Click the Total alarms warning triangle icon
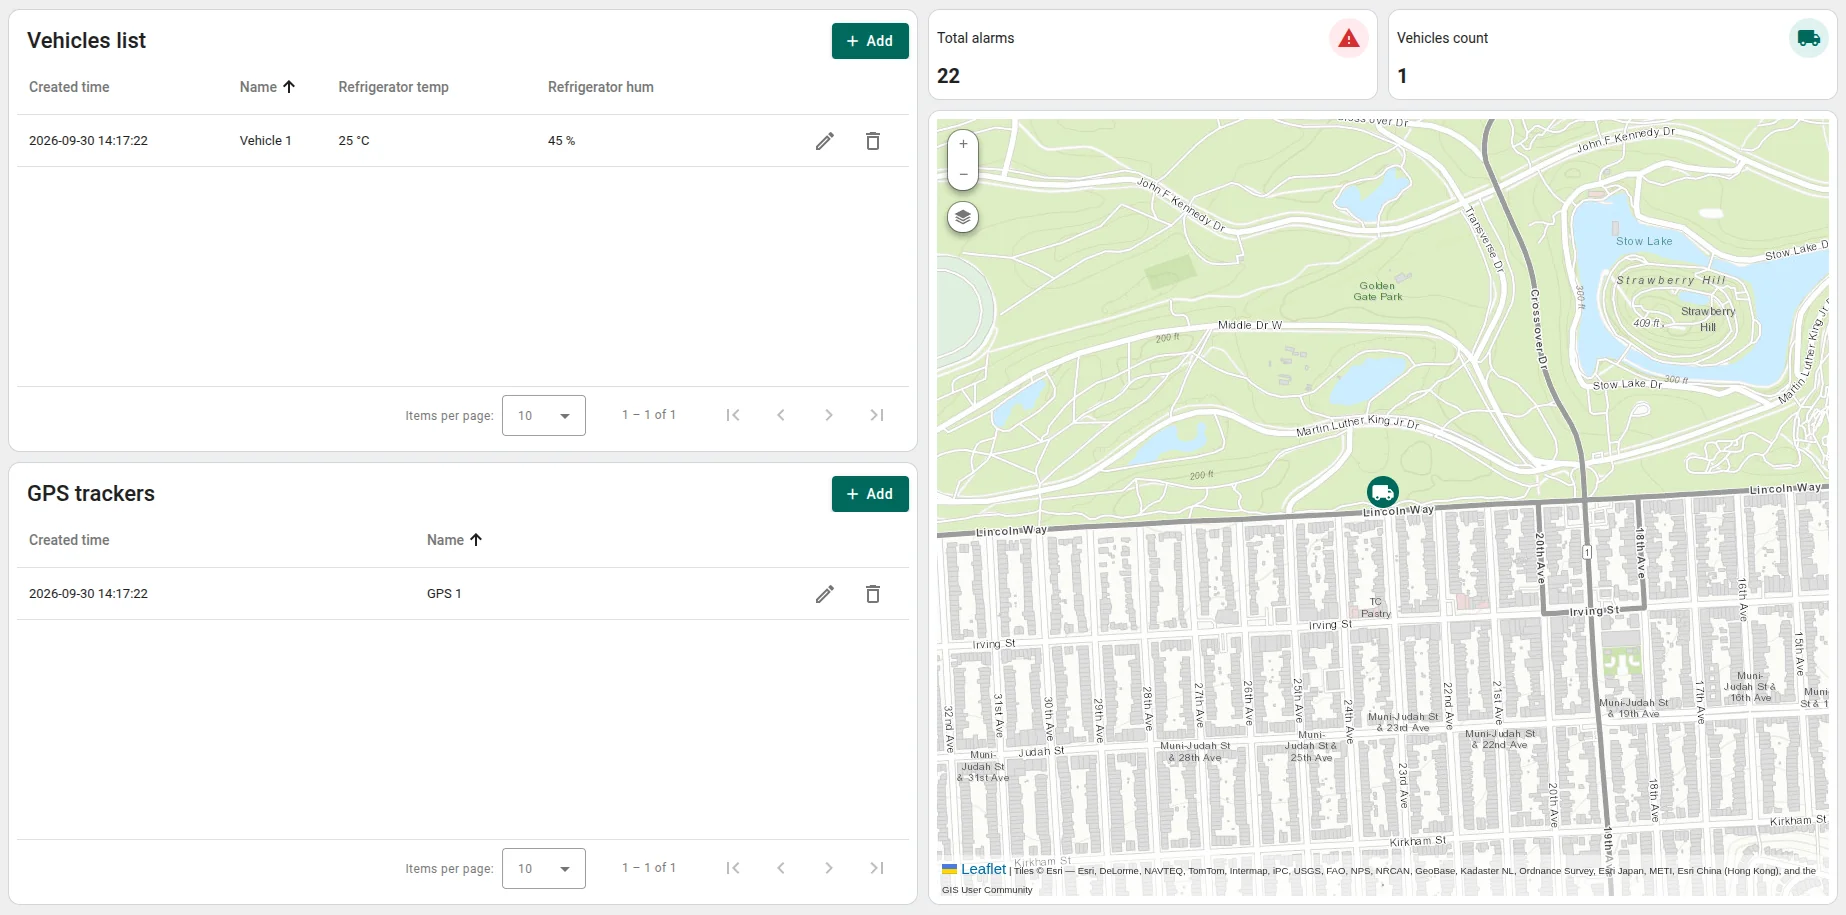1846x915 pixels. coord(1349,39)
